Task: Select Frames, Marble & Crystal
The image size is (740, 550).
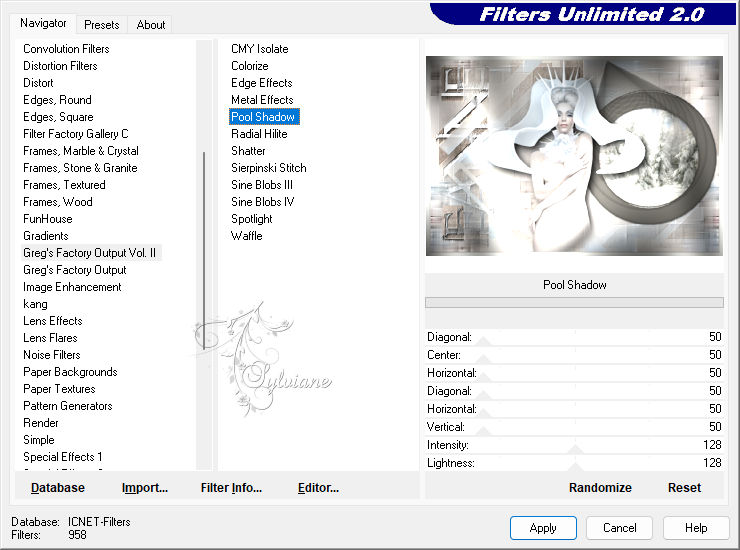Action: tap(81, 151)
